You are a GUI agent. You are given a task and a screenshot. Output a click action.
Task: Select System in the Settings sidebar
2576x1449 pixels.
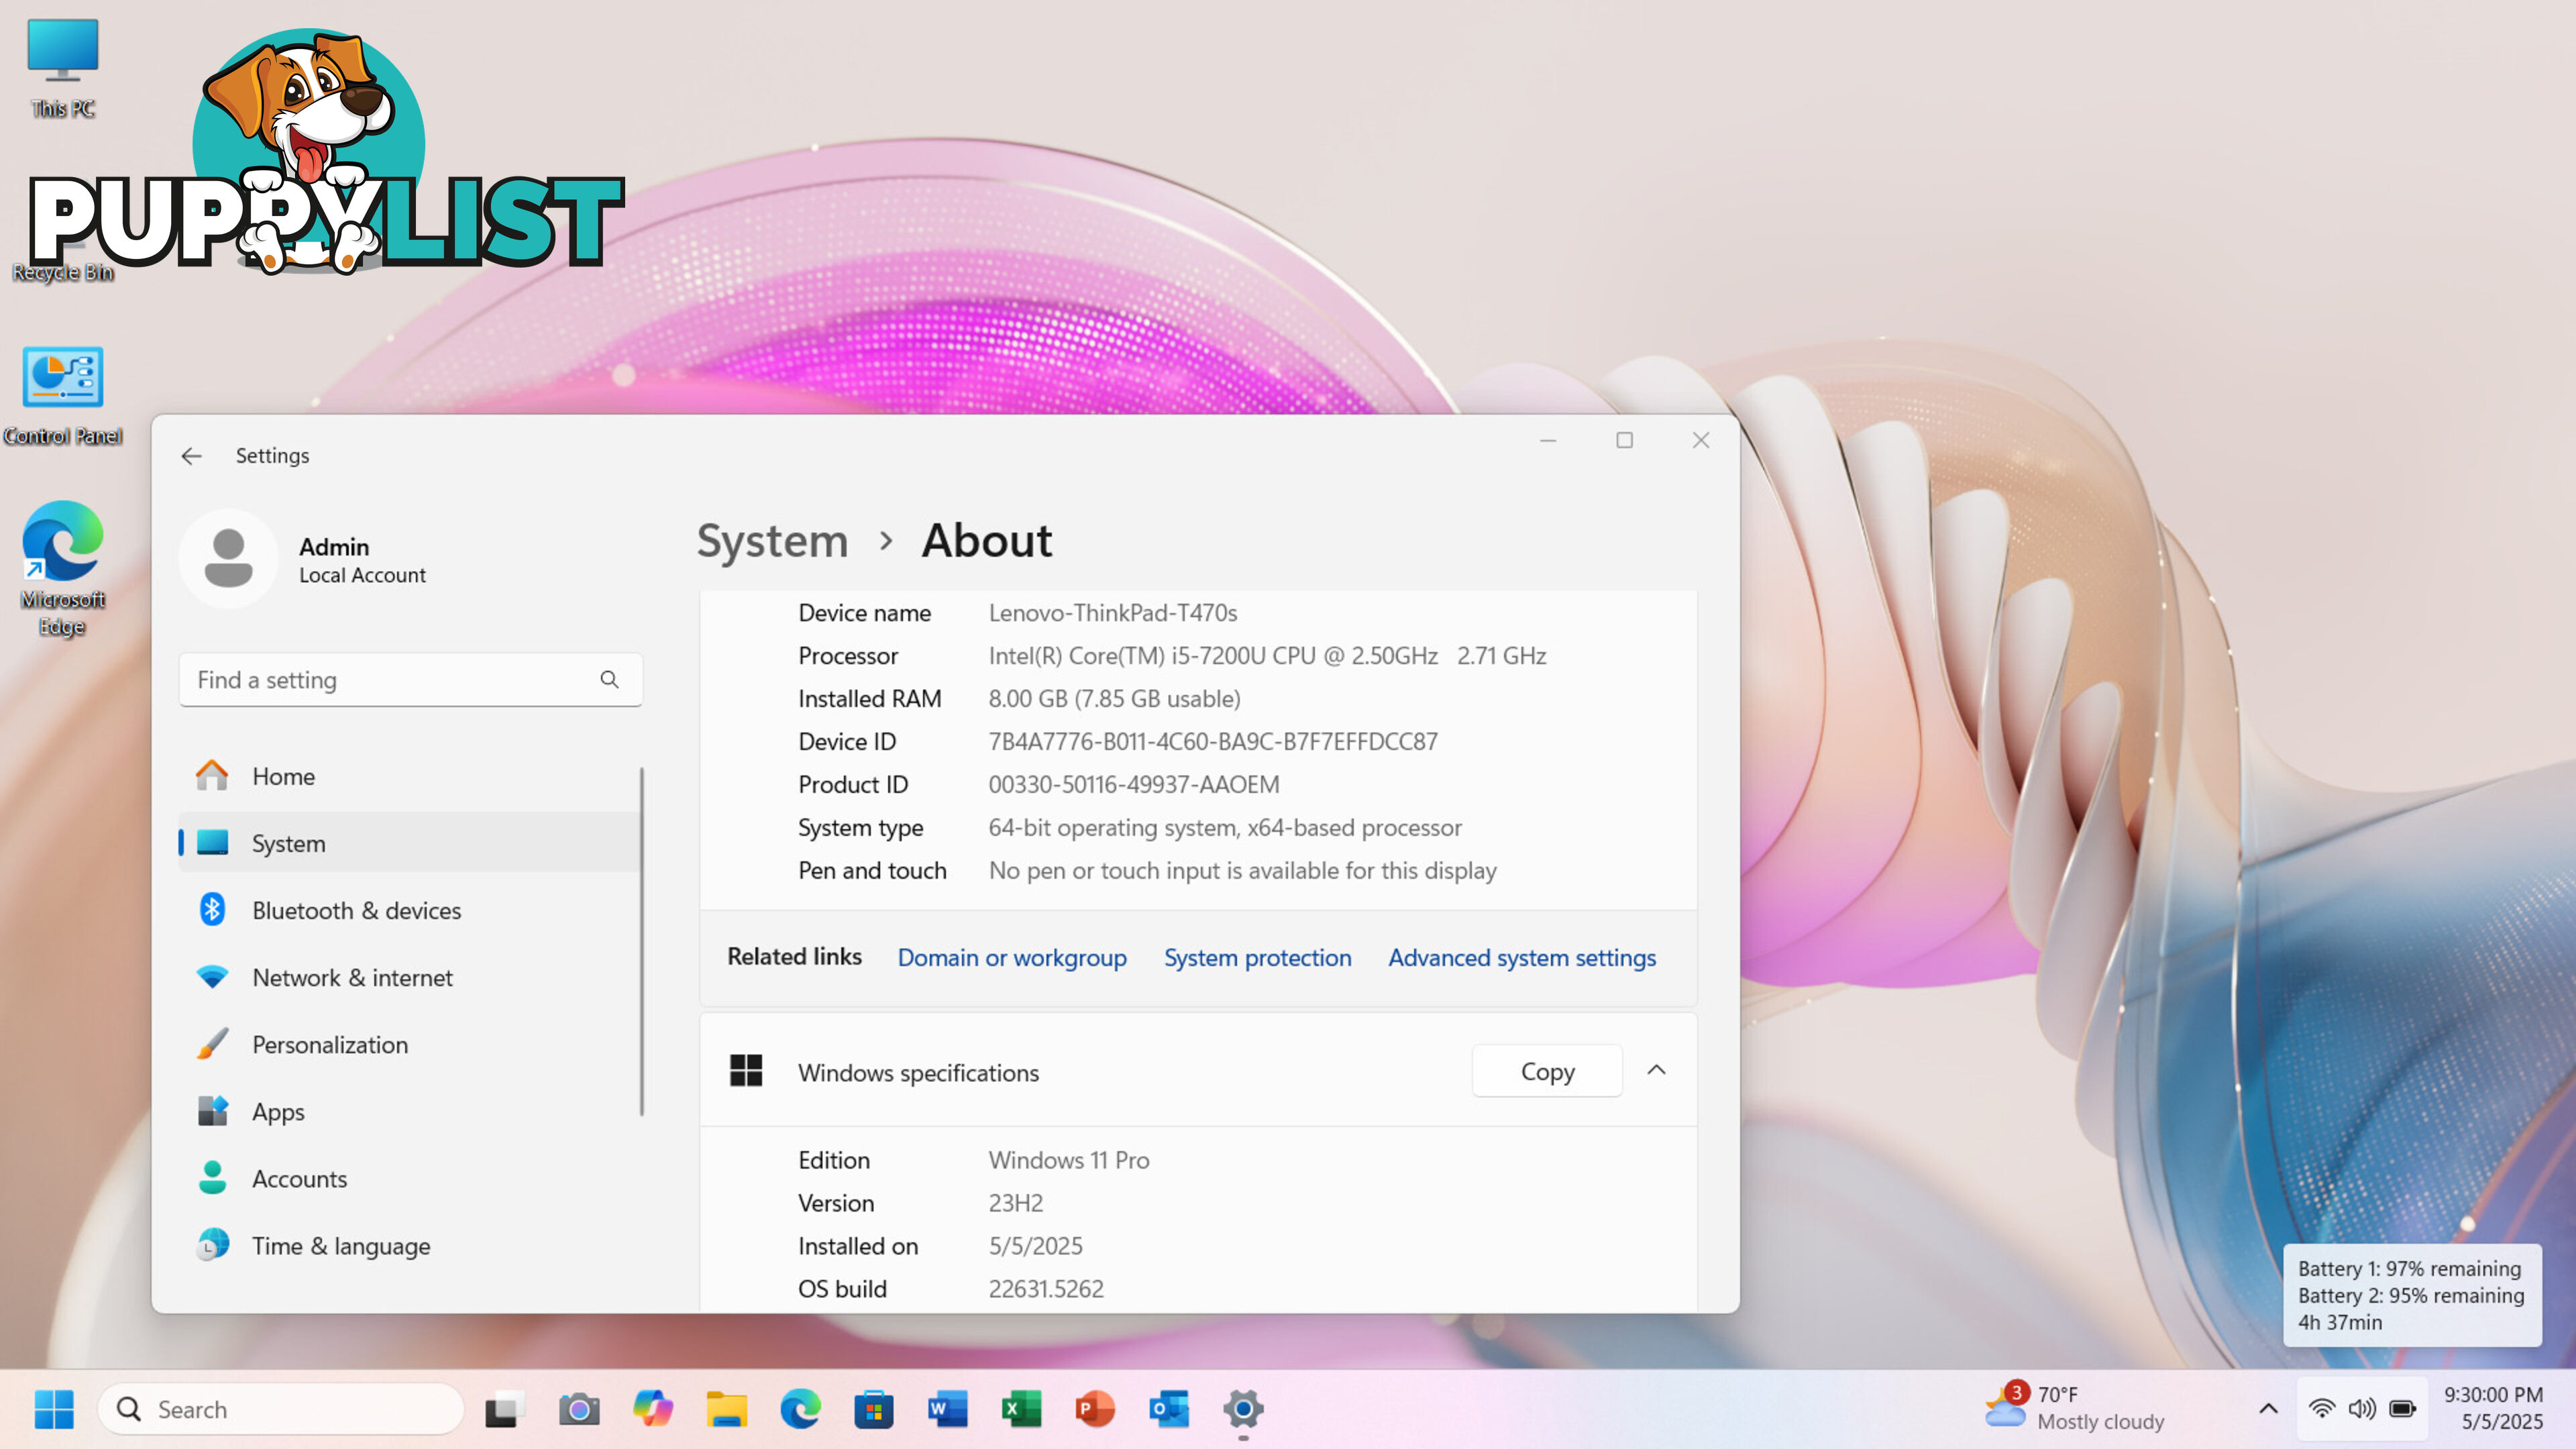[410, 843]
